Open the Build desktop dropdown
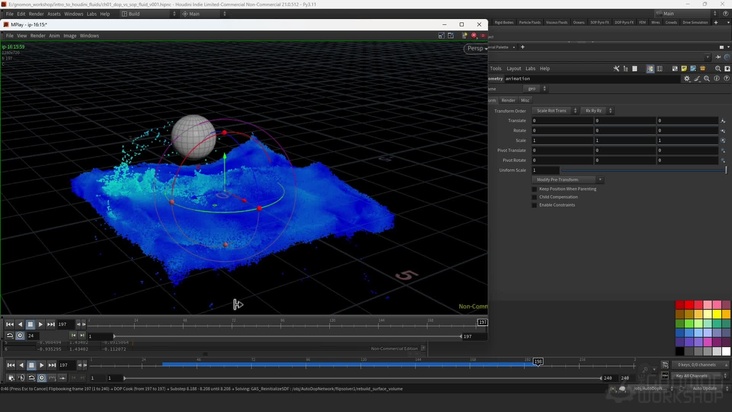The image size is (732, 412). click(149, 14)
